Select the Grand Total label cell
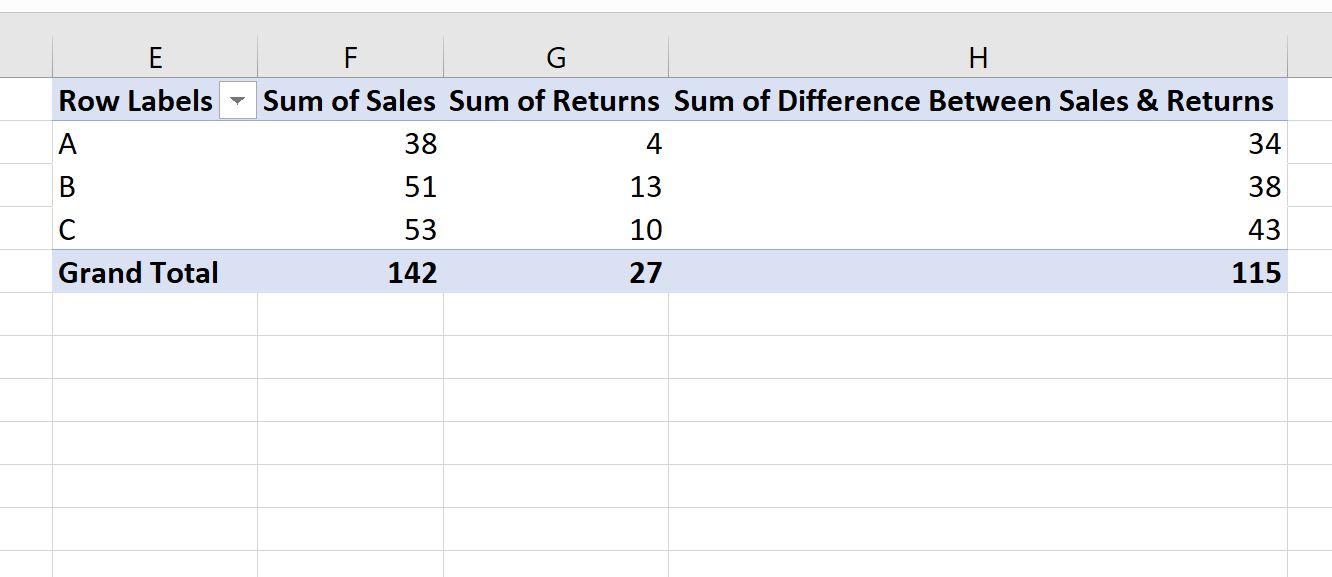The width and height of the screenshot is (1332, 577). coord(155,273)
